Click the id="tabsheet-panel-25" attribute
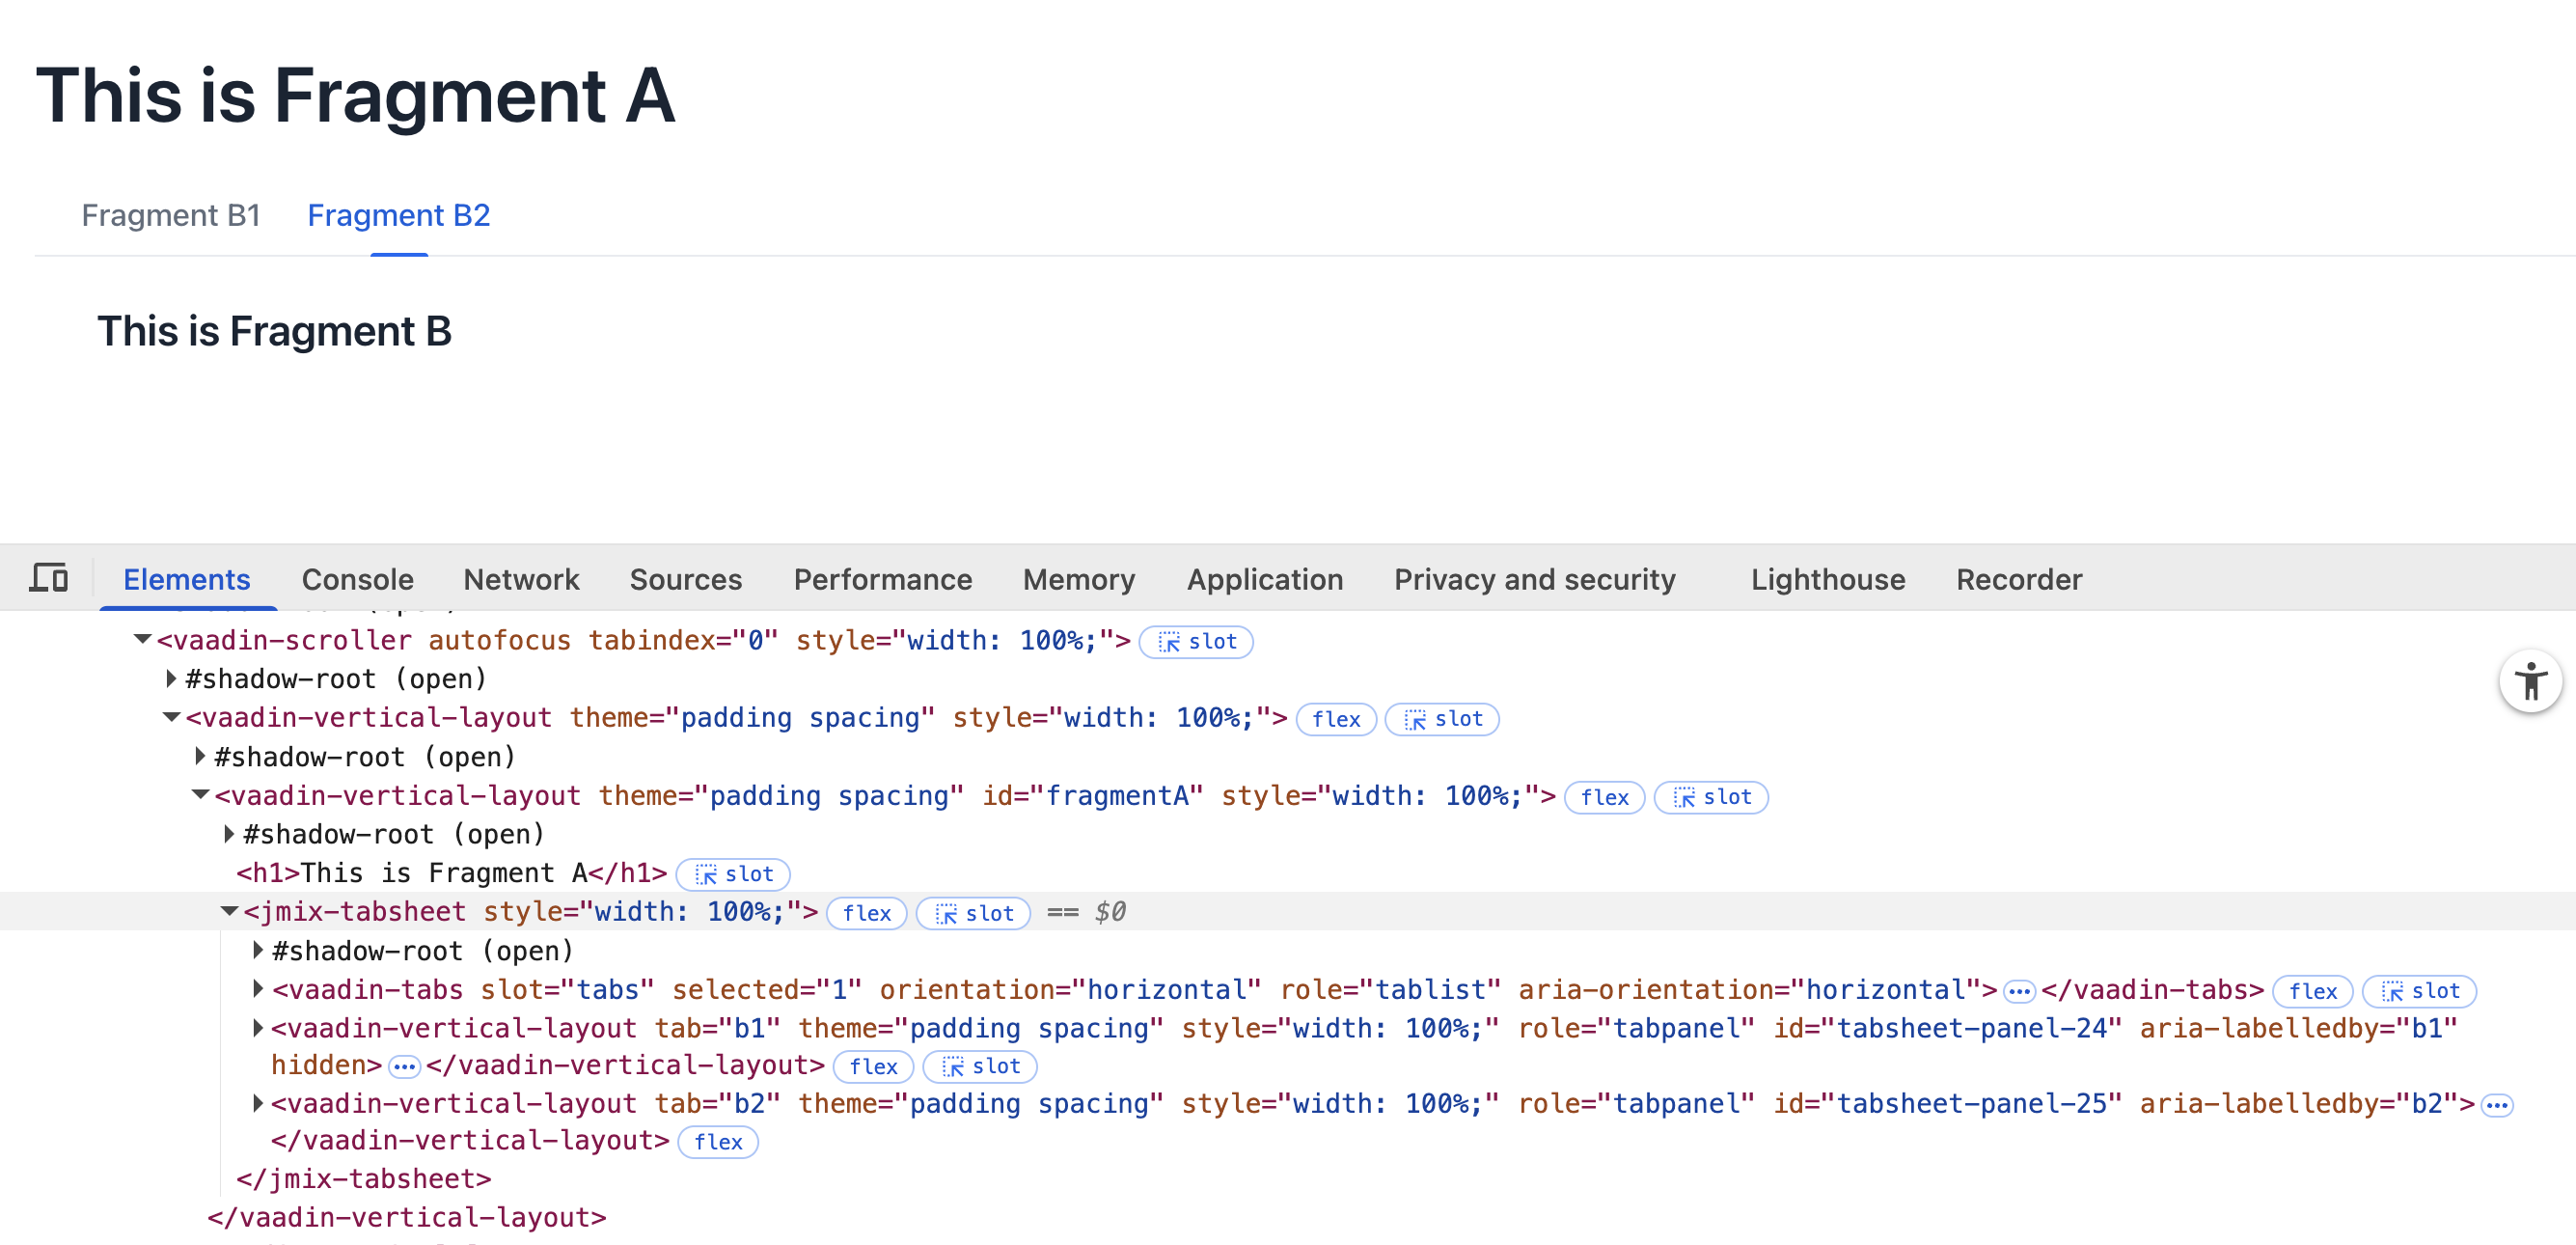 pos(1948,1104)
